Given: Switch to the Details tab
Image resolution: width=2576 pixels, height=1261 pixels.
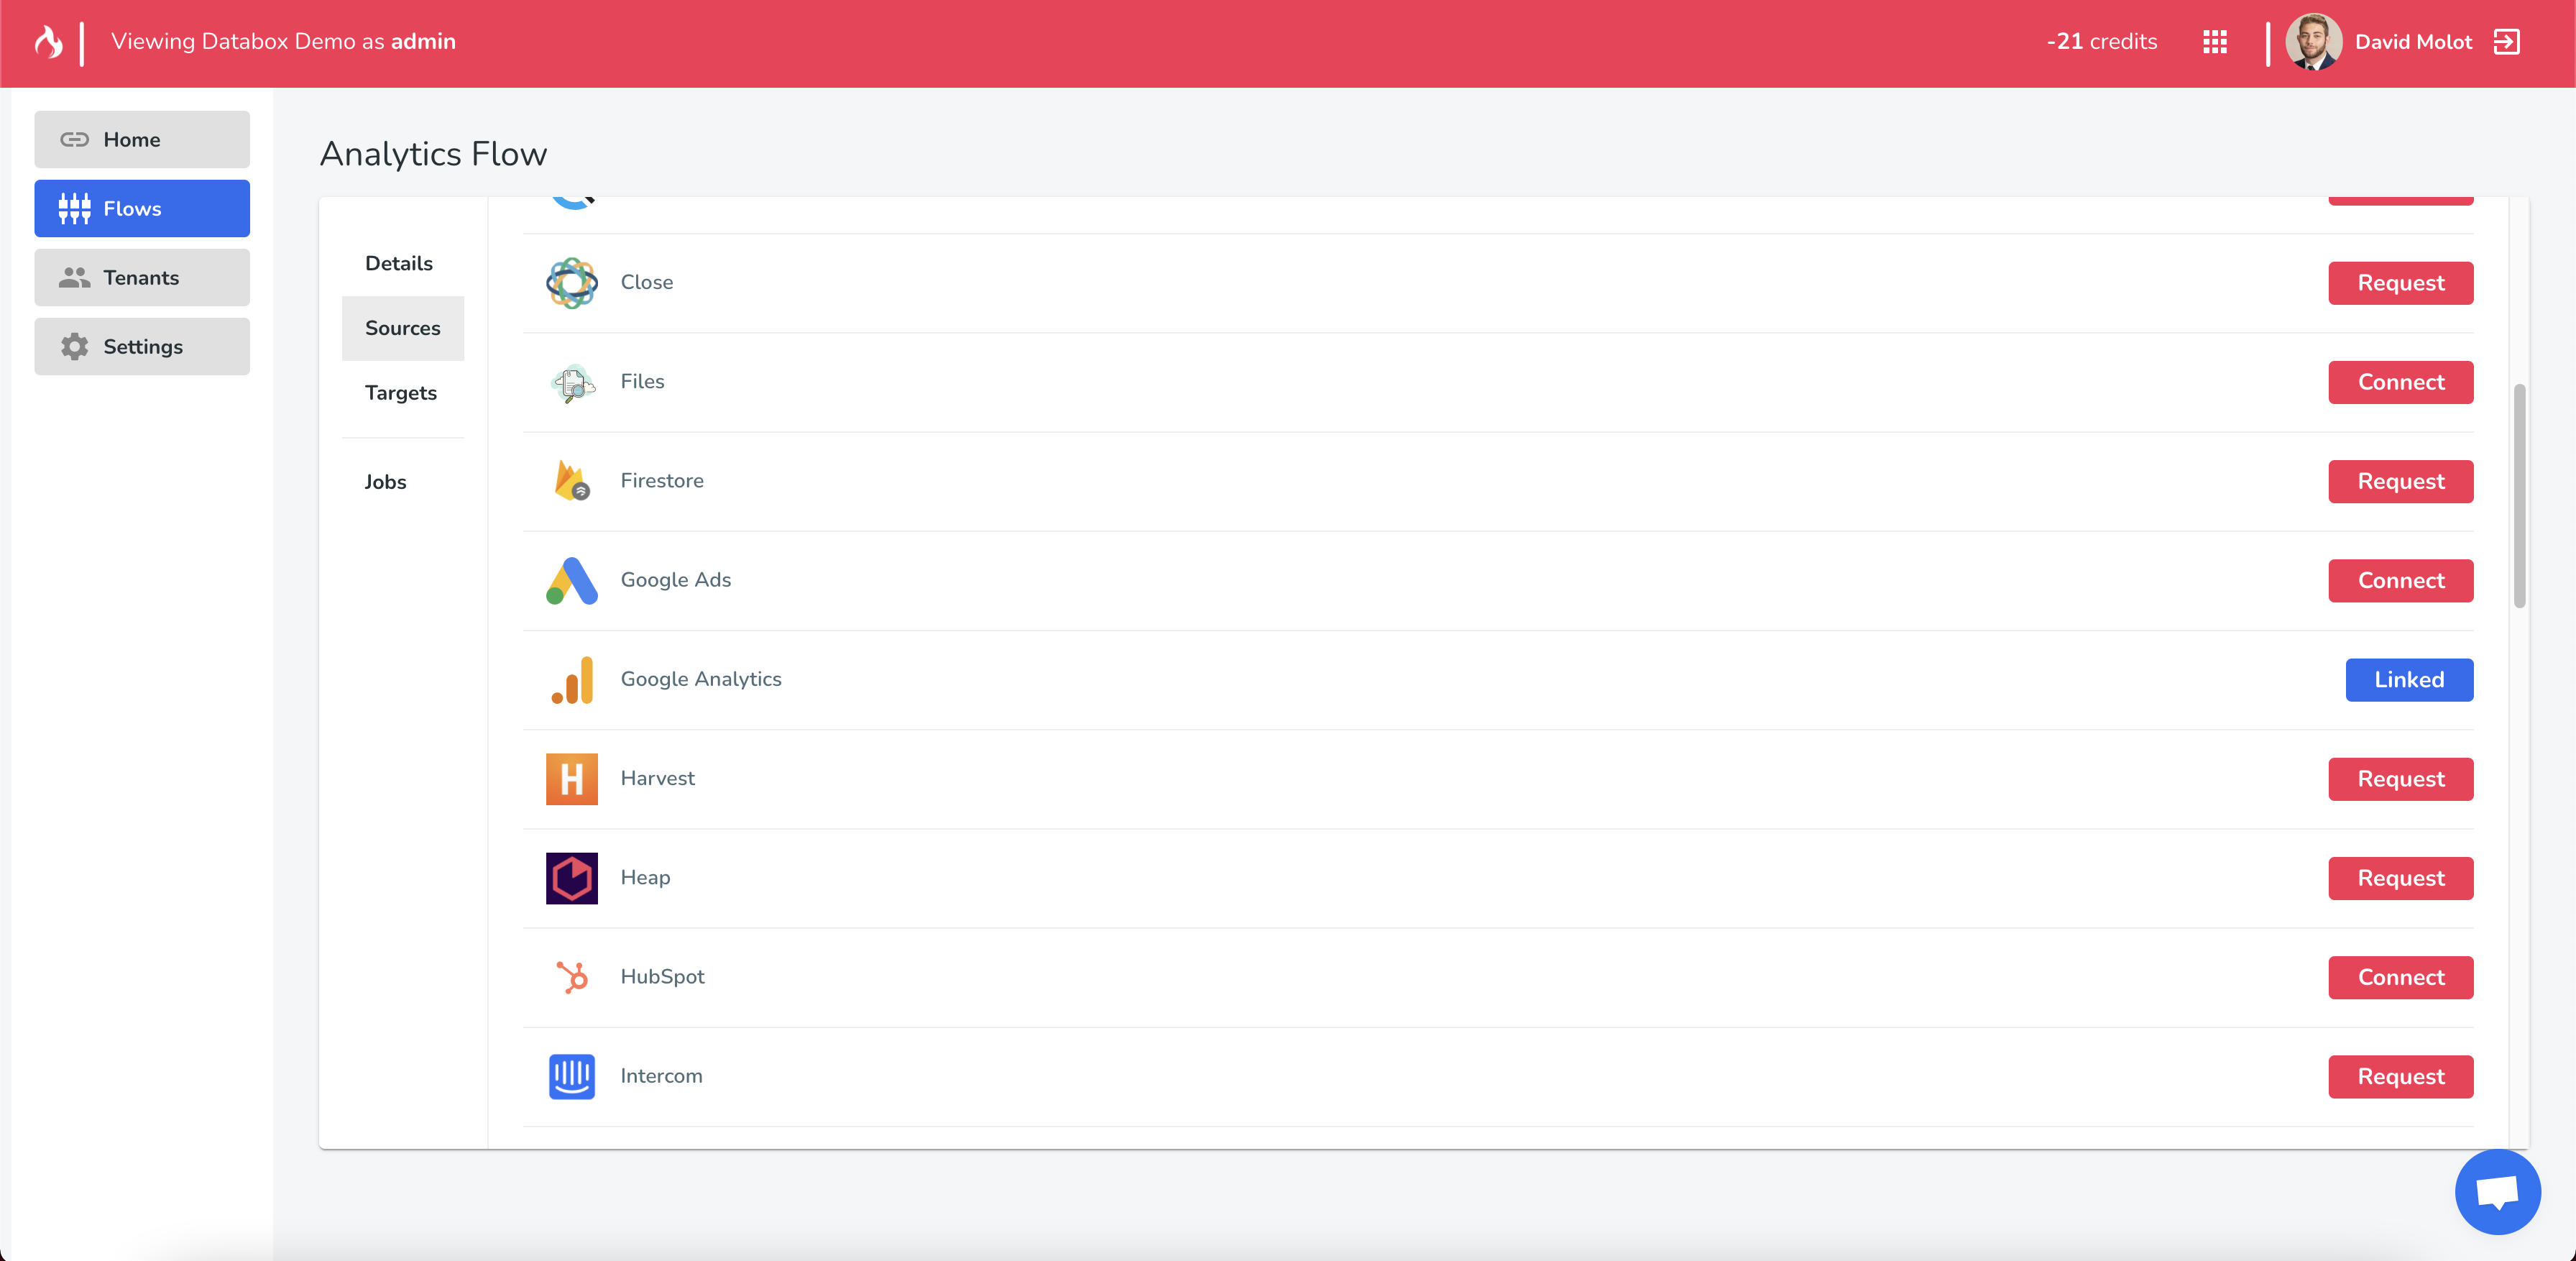Looking at the screenshot, I should click(399, 264).
